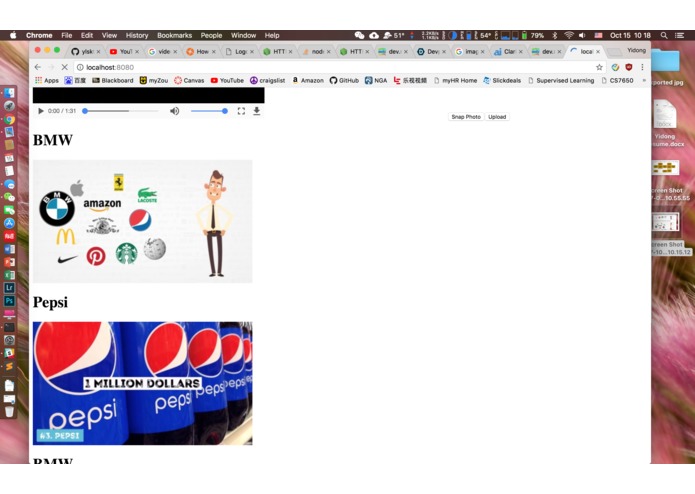Screen dimensions: 695x494
Task: Open the Amazon bookmark
Action: (308, 81)
